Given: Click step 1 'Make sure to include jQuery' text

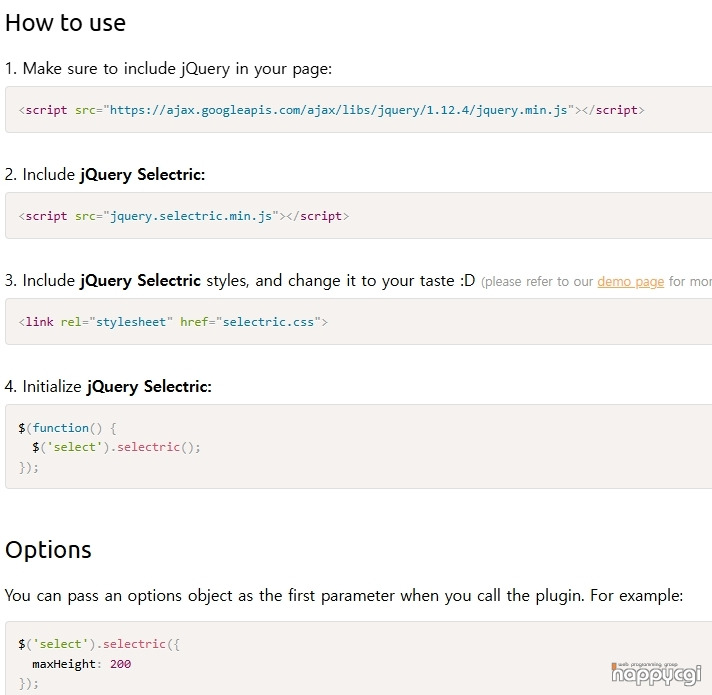Looking at the screenshot, I should tap(168, 69).
